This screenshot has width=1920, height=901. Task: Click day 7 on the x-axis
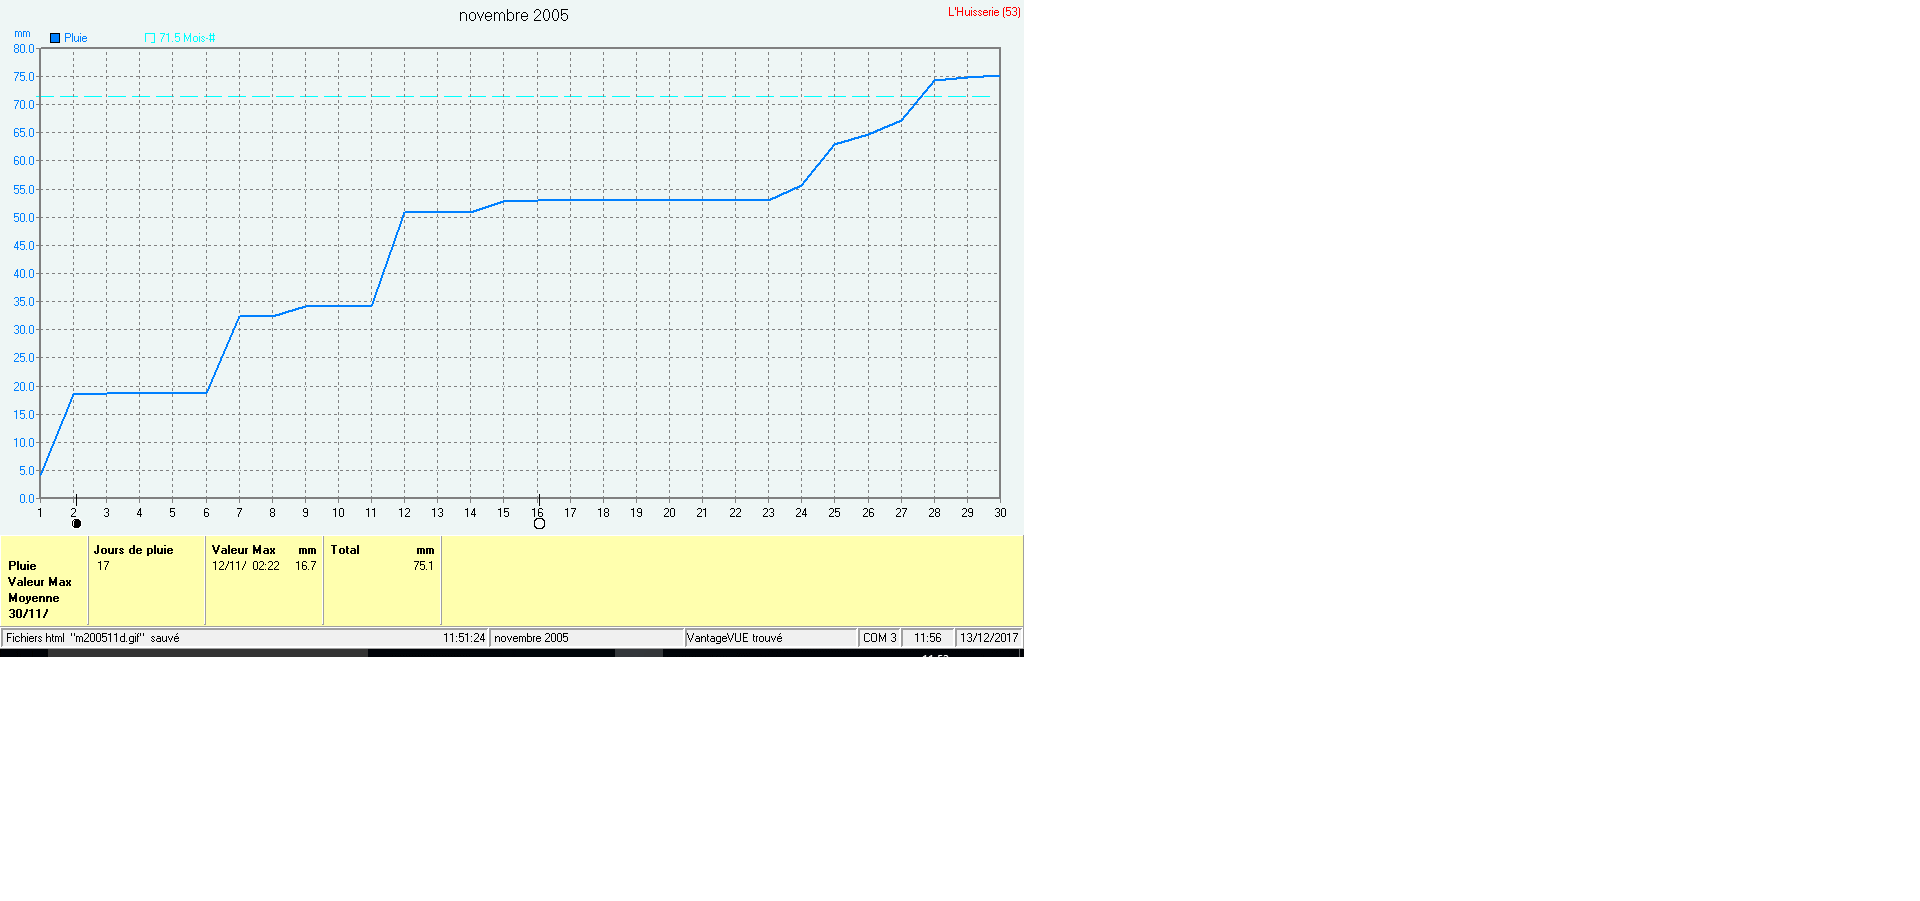tap(239, 512)
